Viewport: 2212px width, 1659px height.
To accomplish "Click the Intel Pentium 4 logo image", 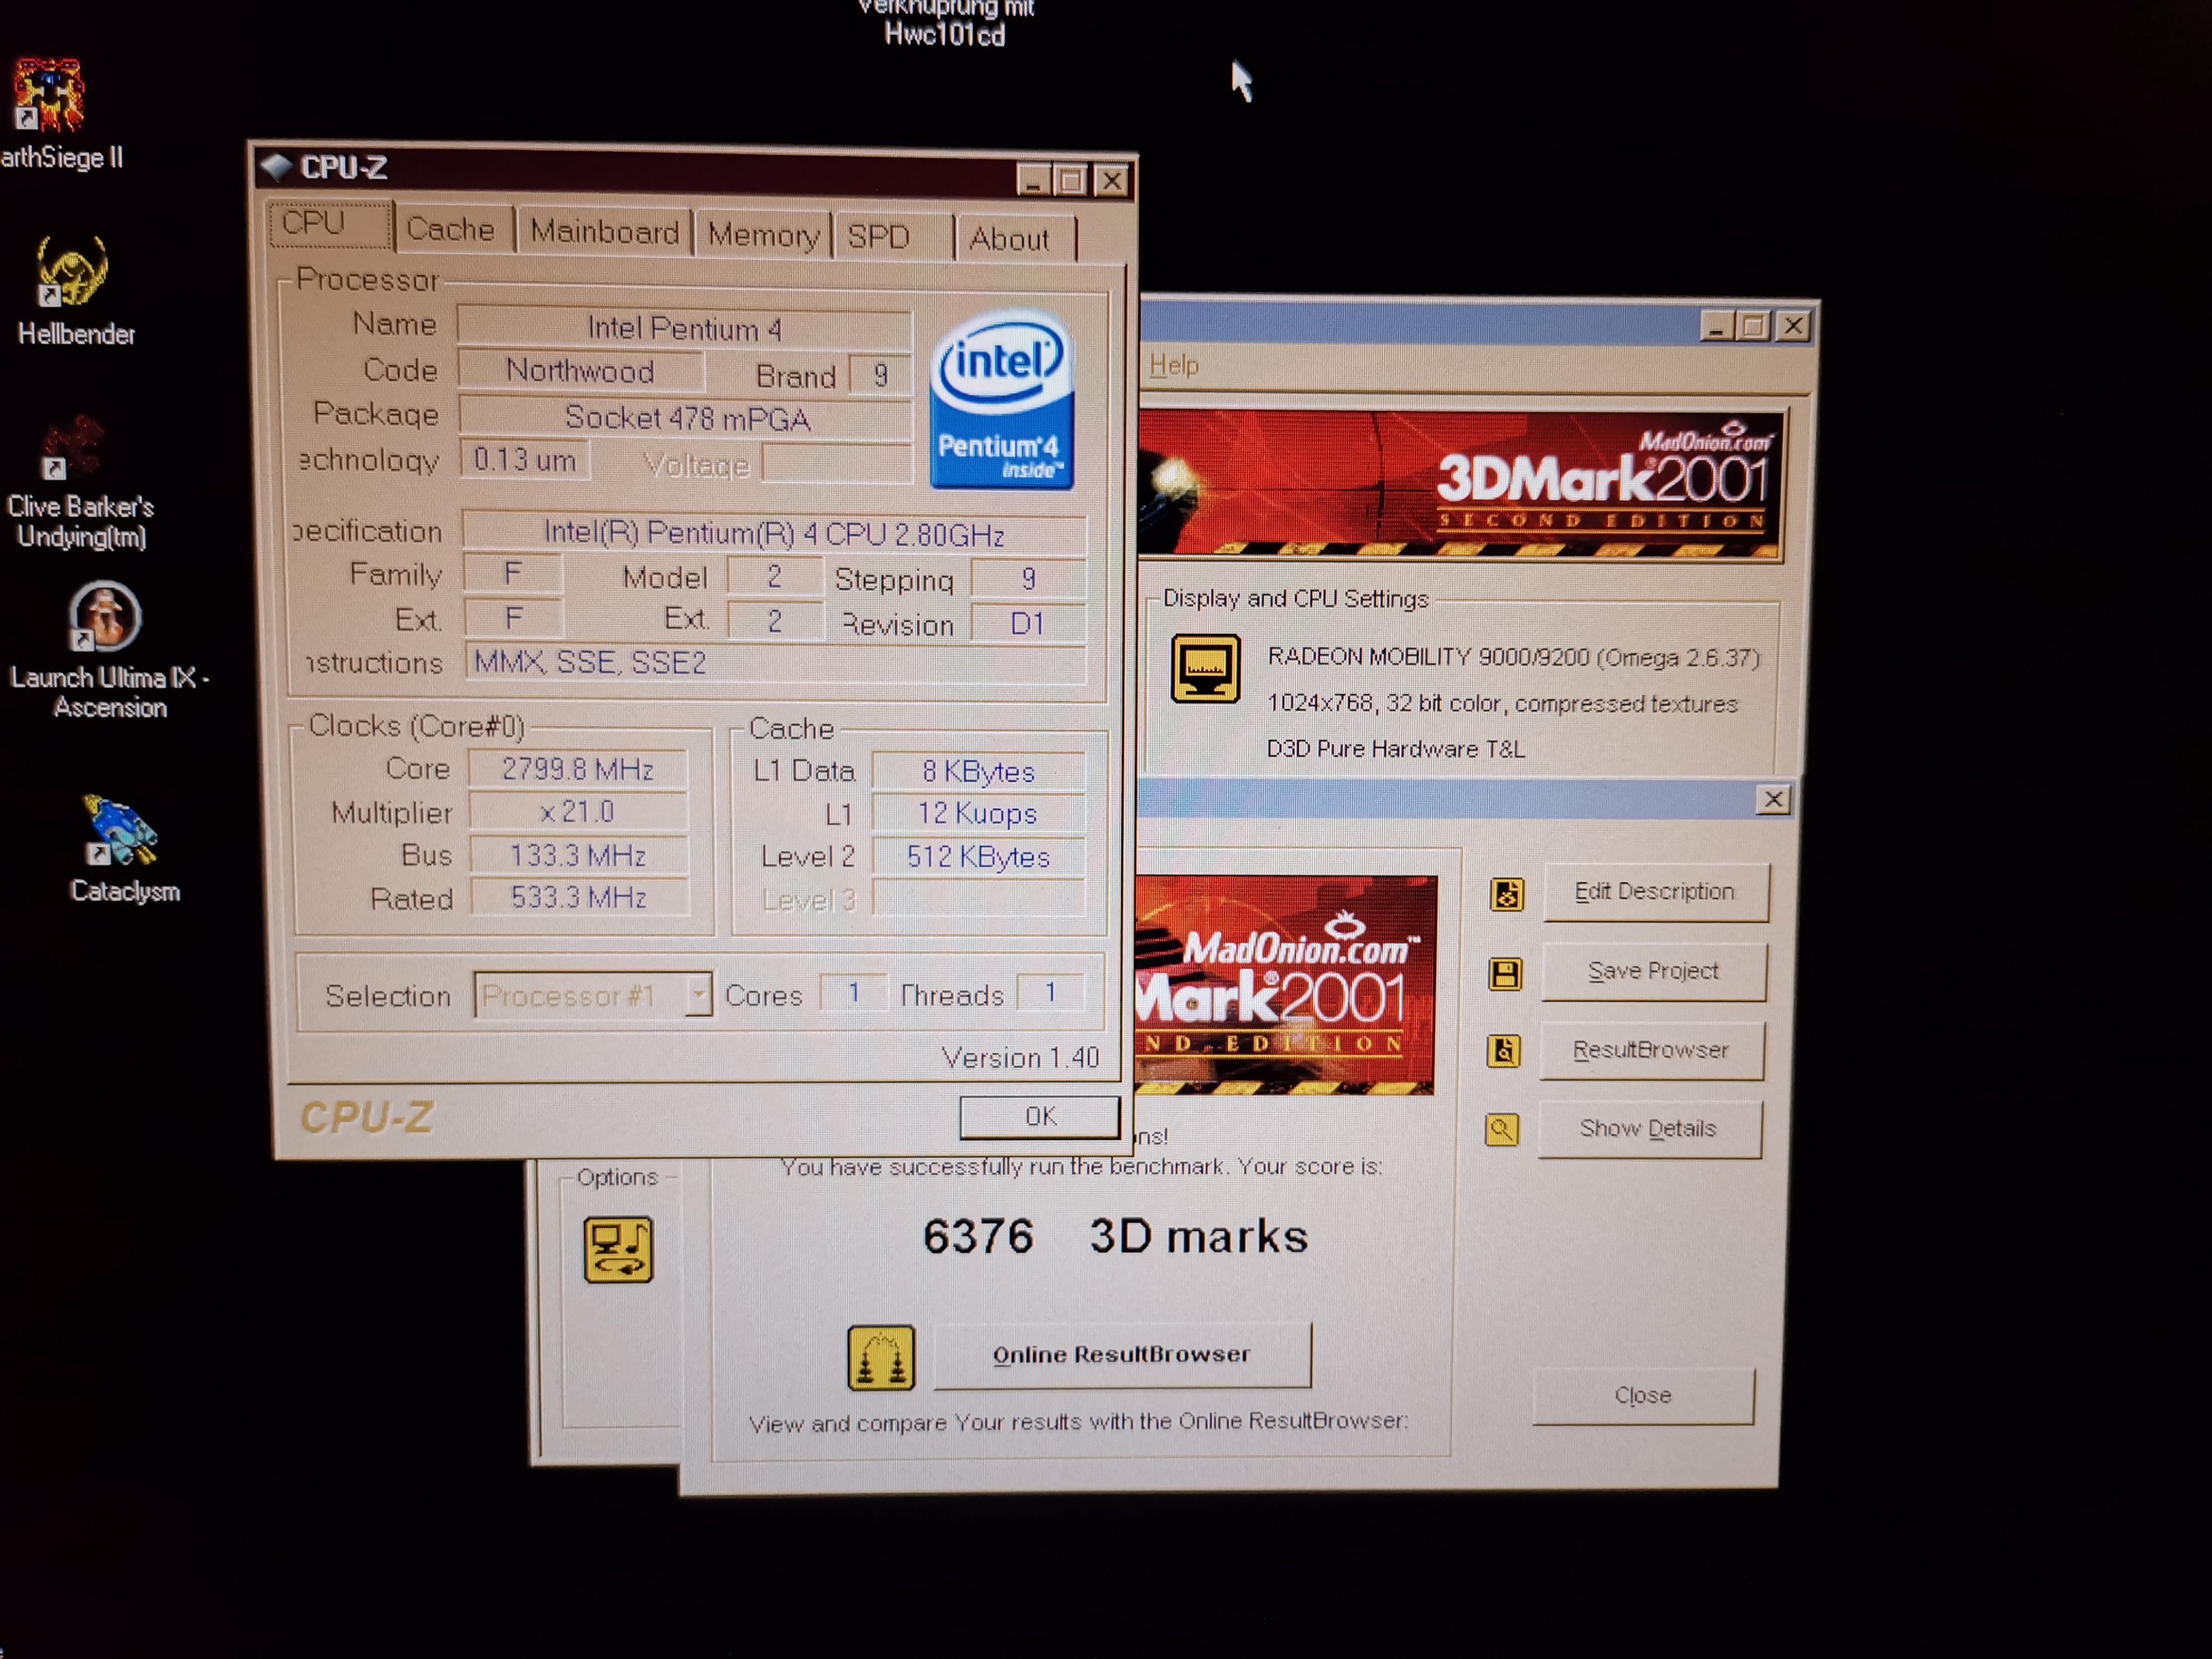I will [x=1002, y=400].
